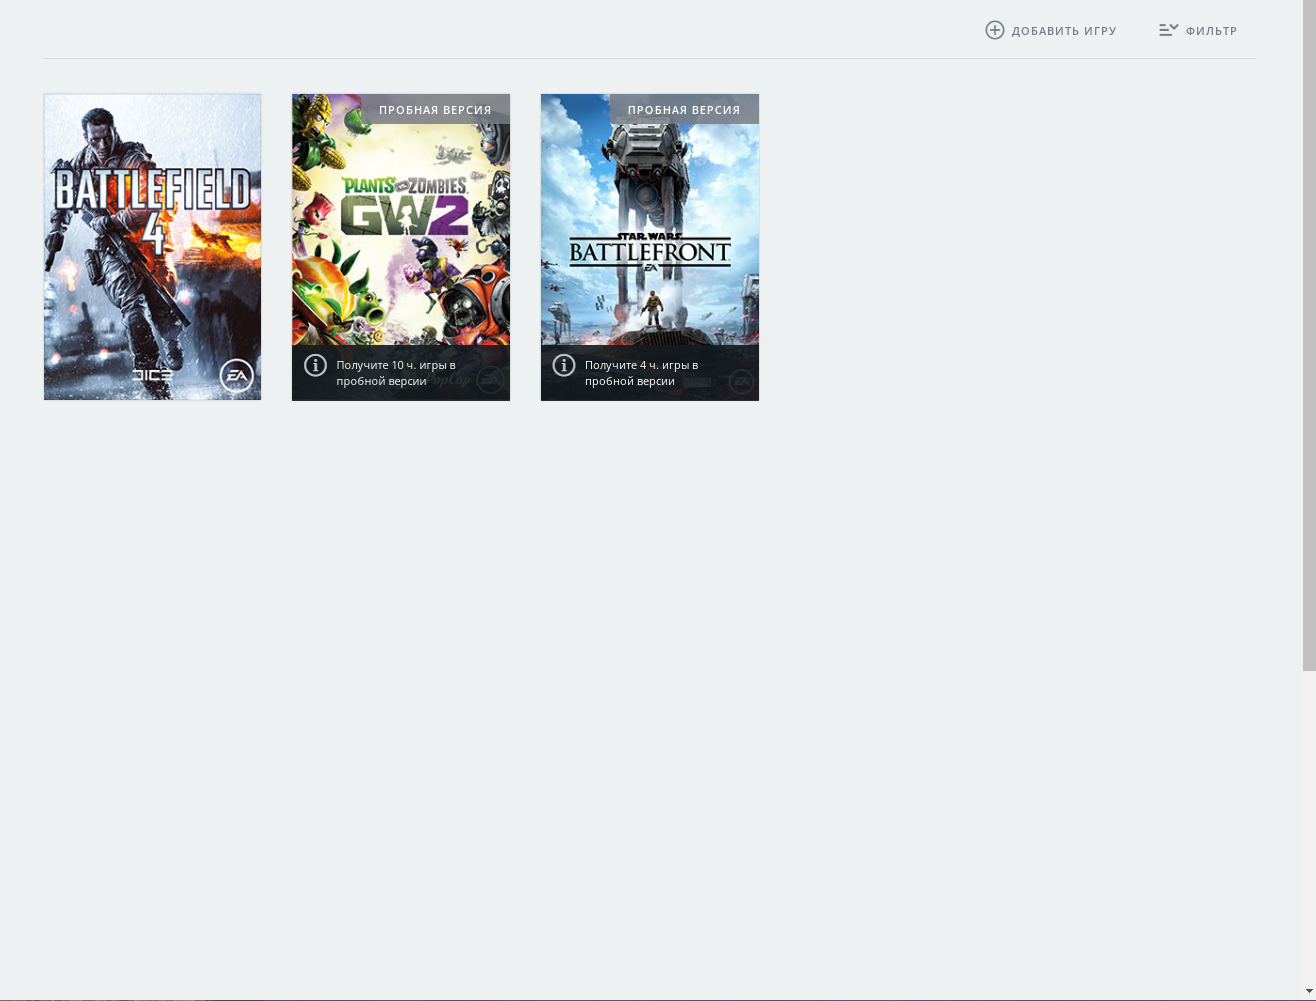Screen dimensions: 1316x1001
Task: Click the ПРОБНАЯ ВЕРСИЯ label on GW2
Action: pos(435,110)
